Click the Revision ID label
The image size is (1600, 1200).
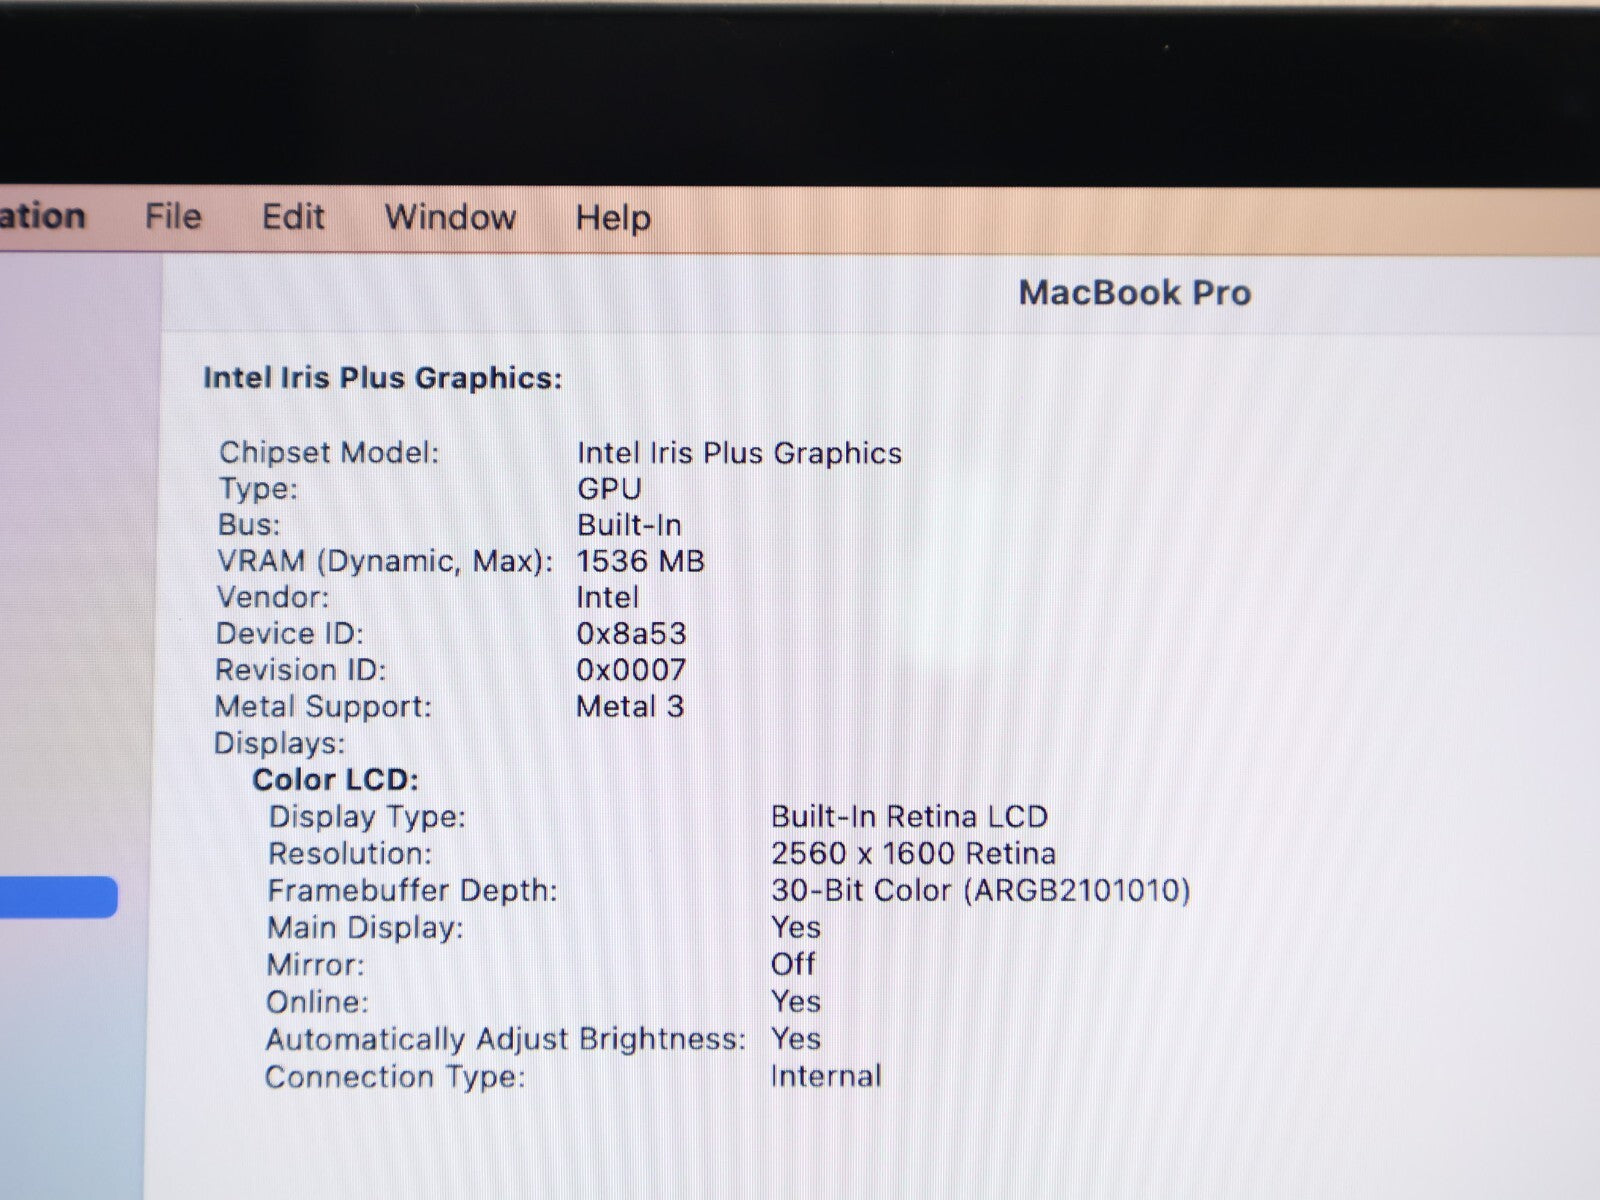coord(300,670)
